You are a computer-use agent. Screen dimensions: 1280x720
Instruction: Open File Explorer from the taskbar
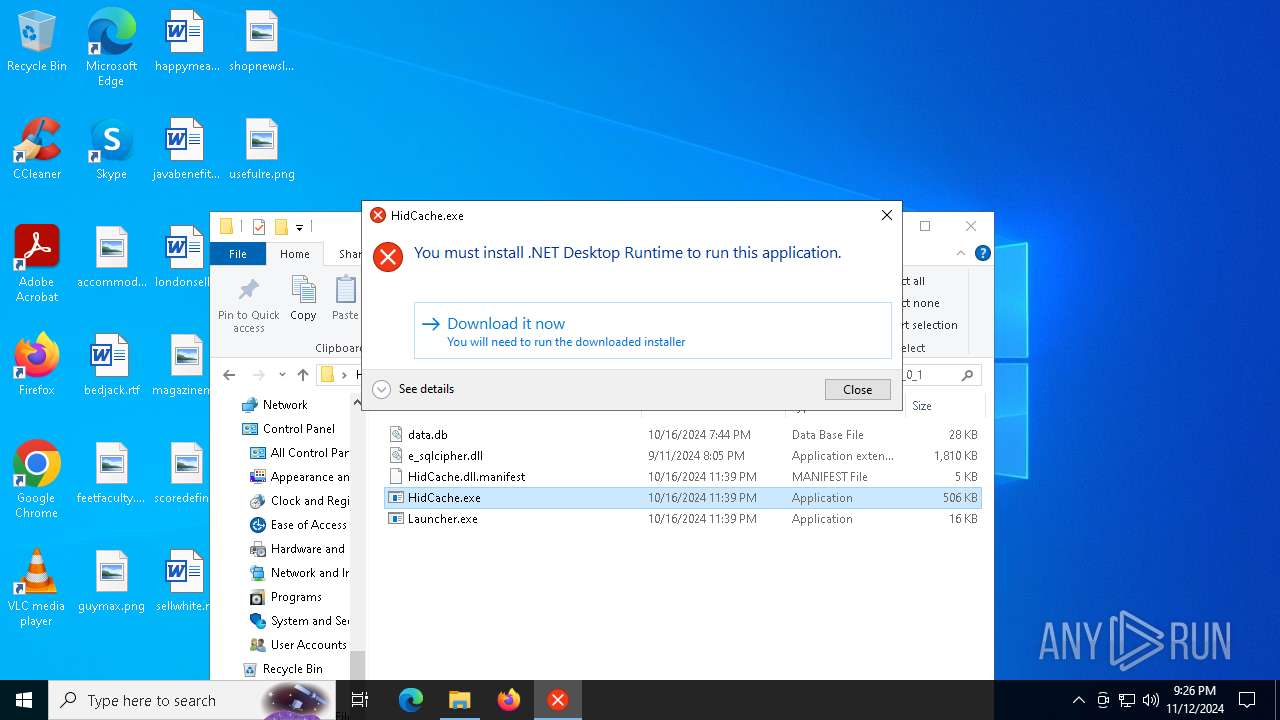click(x=460, y=700)
